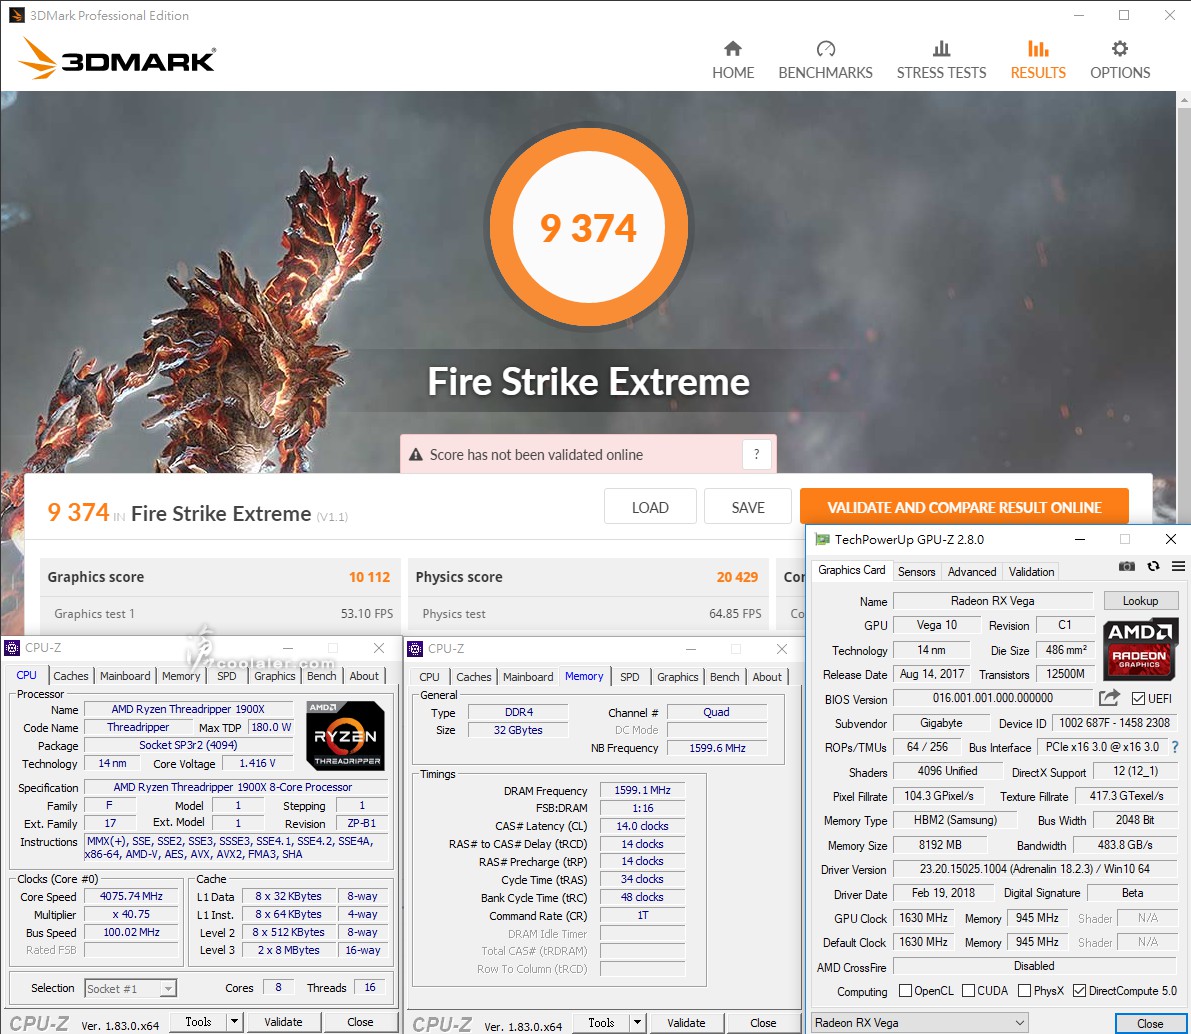Refresh GPU-Z data with the refresh icon
This screenshot has width=1191, height=1034.
click(1153, 566)
